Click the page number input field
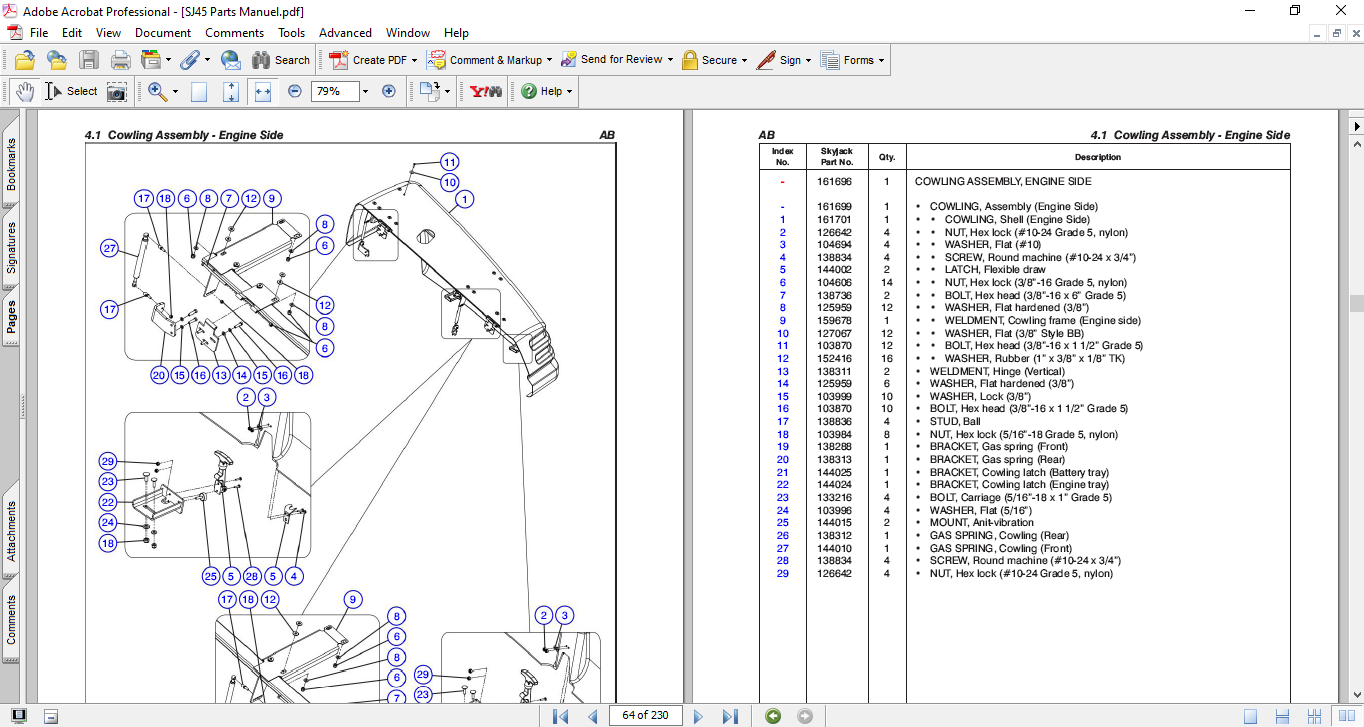 pyautogui.click(x=647, y=716)
